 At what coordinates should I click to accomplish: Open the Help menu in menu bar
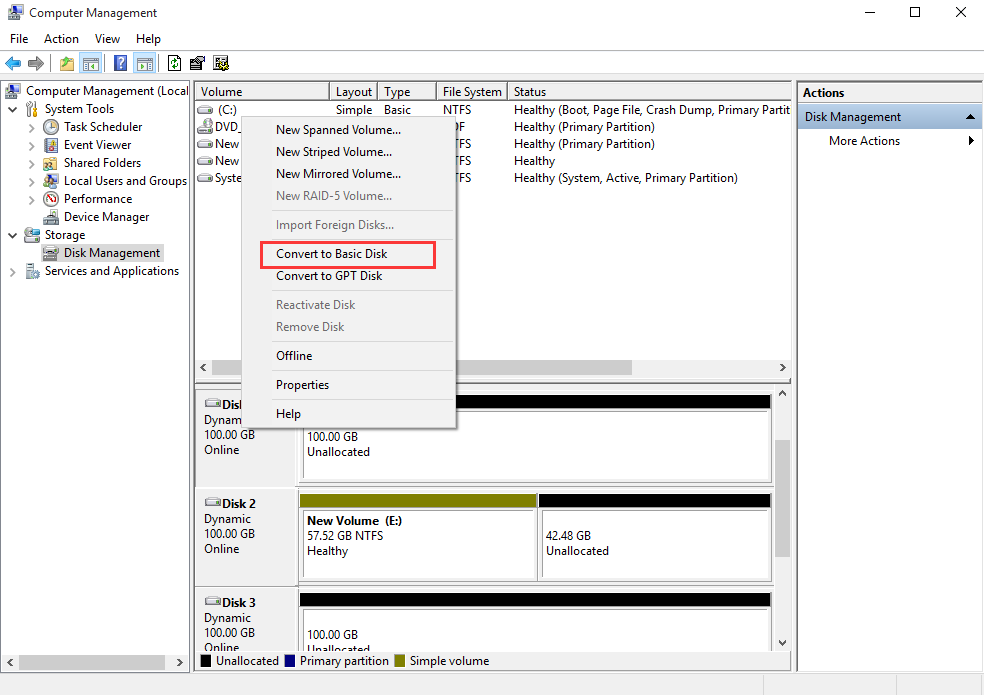[148, 39]
